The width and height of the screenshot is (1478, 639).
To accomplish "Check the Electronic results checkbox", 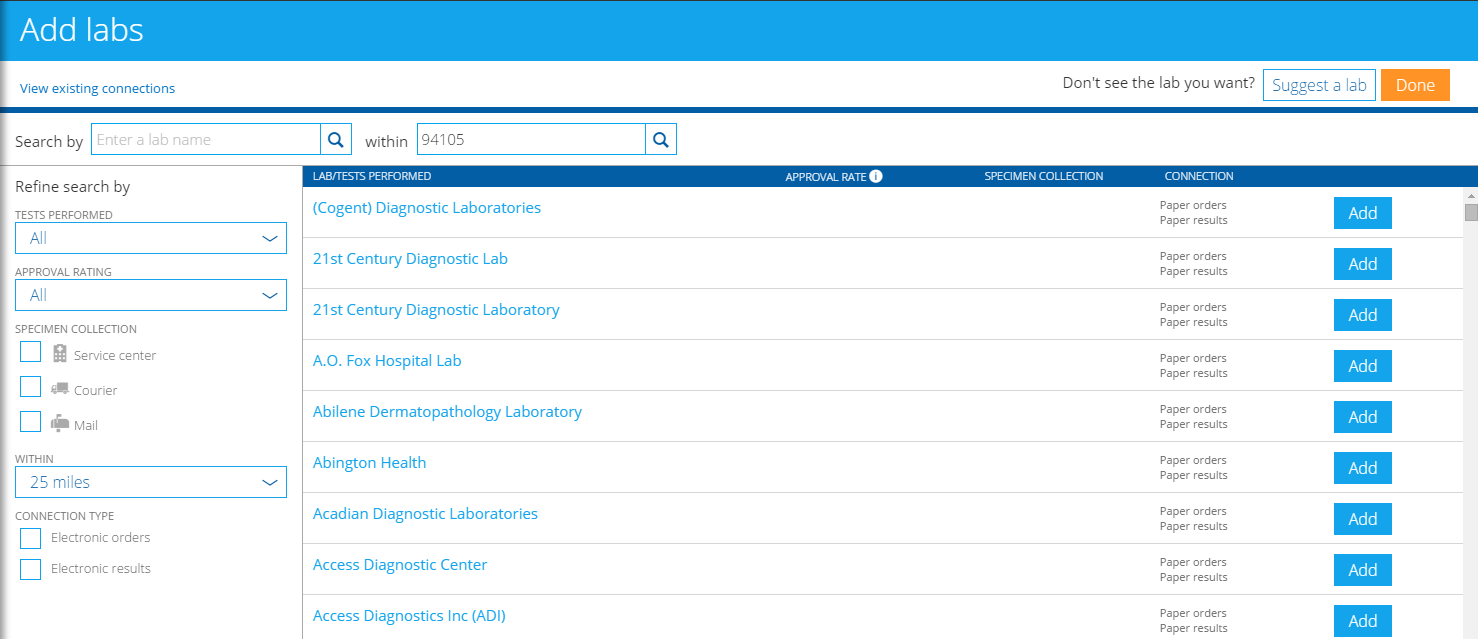I will pyautogui.click(x=31, y=569).
